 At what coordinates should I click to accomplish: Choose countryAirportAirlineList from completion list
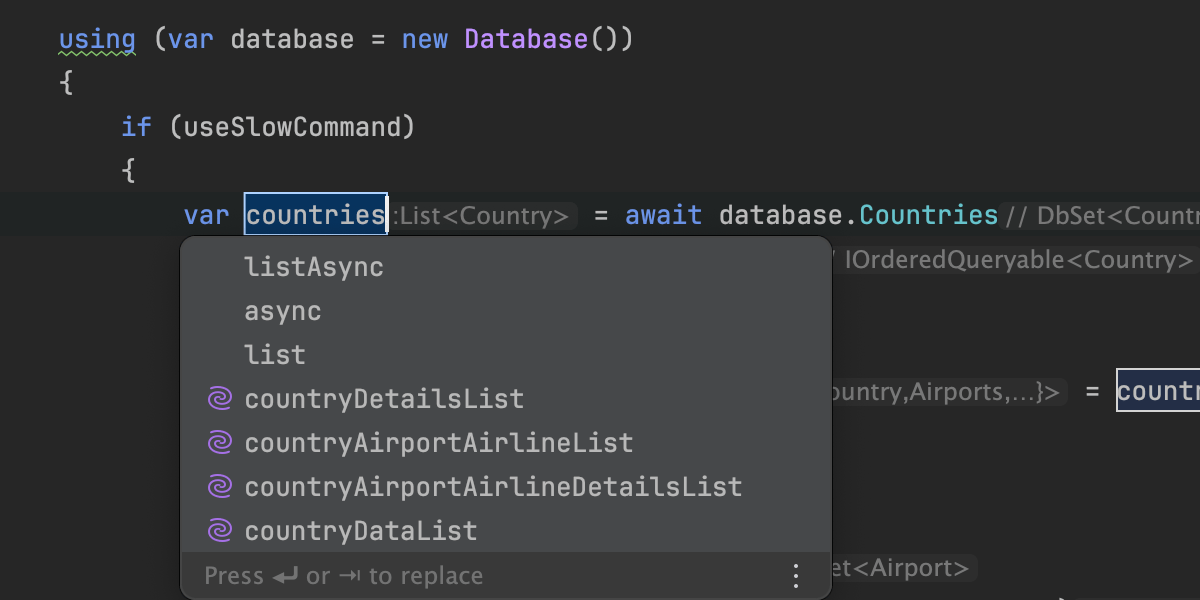pyautogui.click(x=438, y=443)
